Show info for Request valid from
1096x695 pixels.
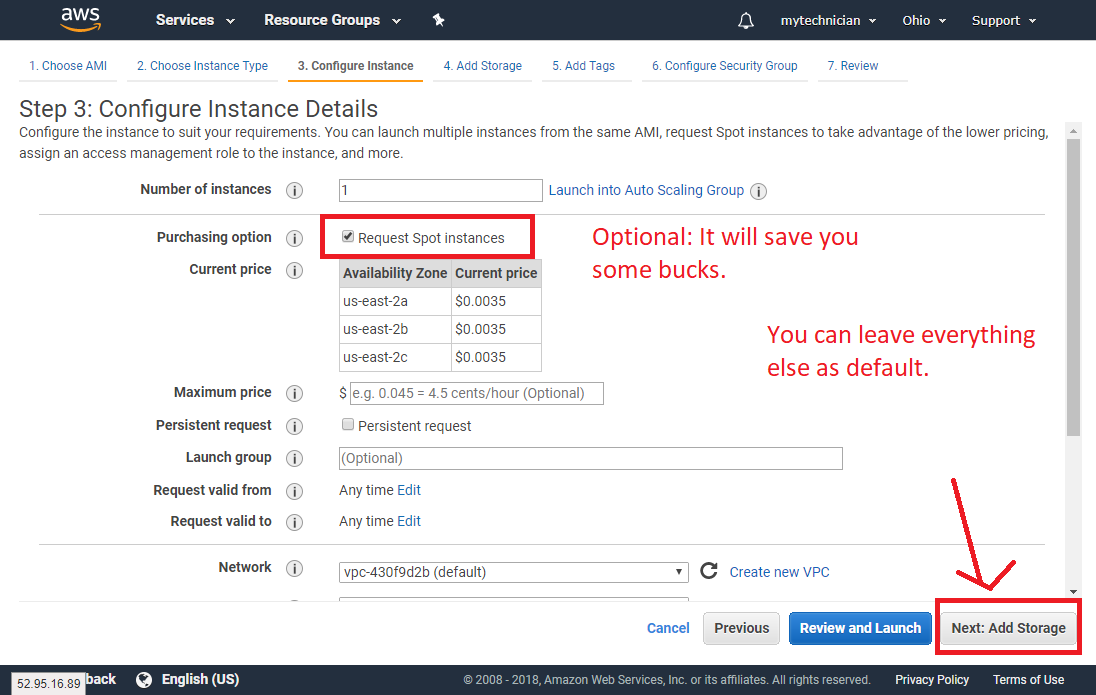pyautogui.click(x=294, y=492)
